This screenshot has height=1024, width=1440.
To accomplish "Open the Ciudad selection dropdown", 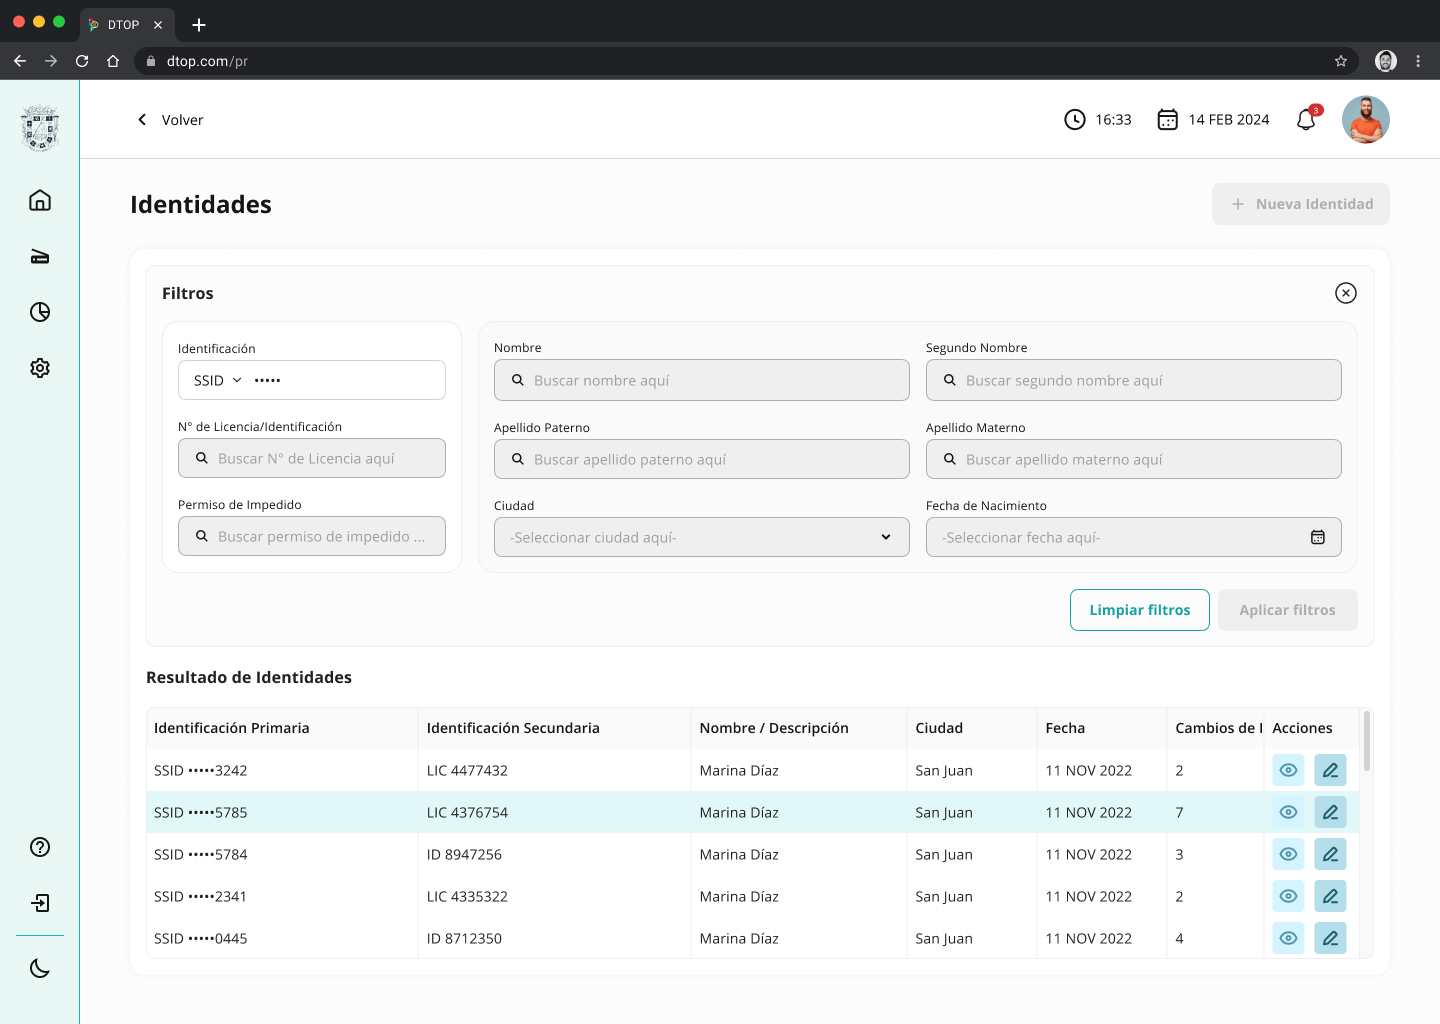I will click(701, 537).
